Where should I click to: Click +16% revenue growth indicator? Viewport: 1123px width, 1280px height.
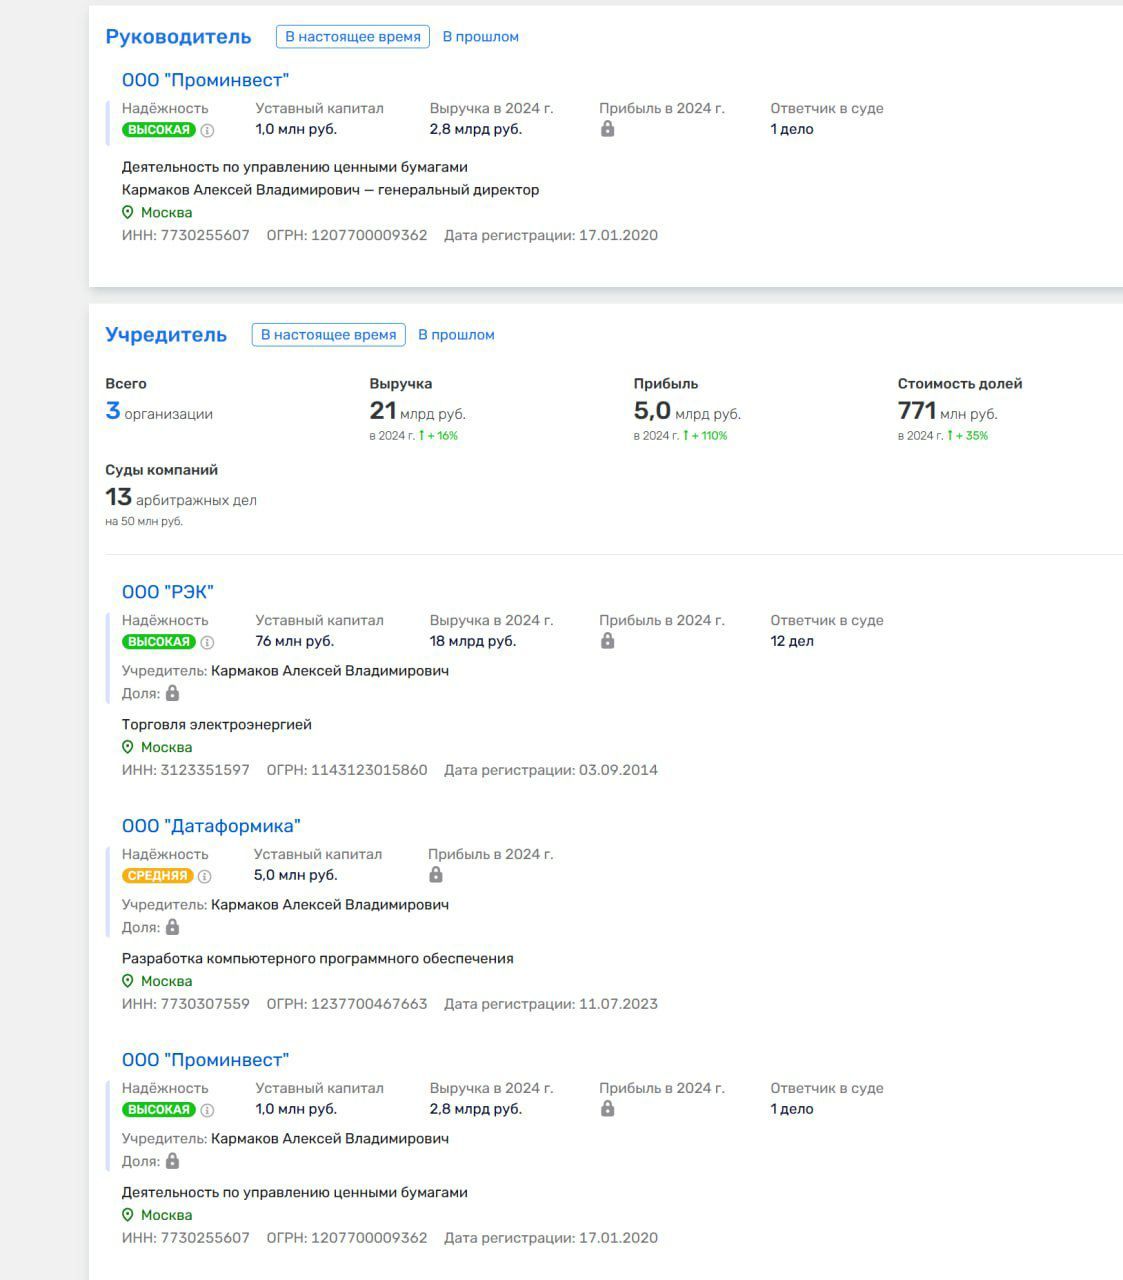pos(438,436)
